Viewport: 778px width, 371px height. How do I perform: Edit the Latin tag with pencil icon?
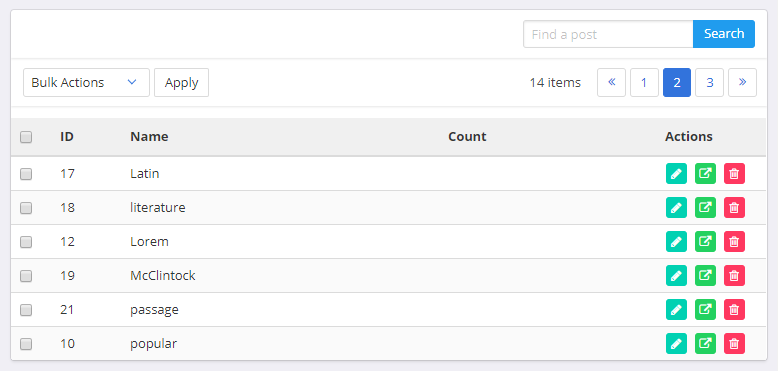tap(676, 174)
